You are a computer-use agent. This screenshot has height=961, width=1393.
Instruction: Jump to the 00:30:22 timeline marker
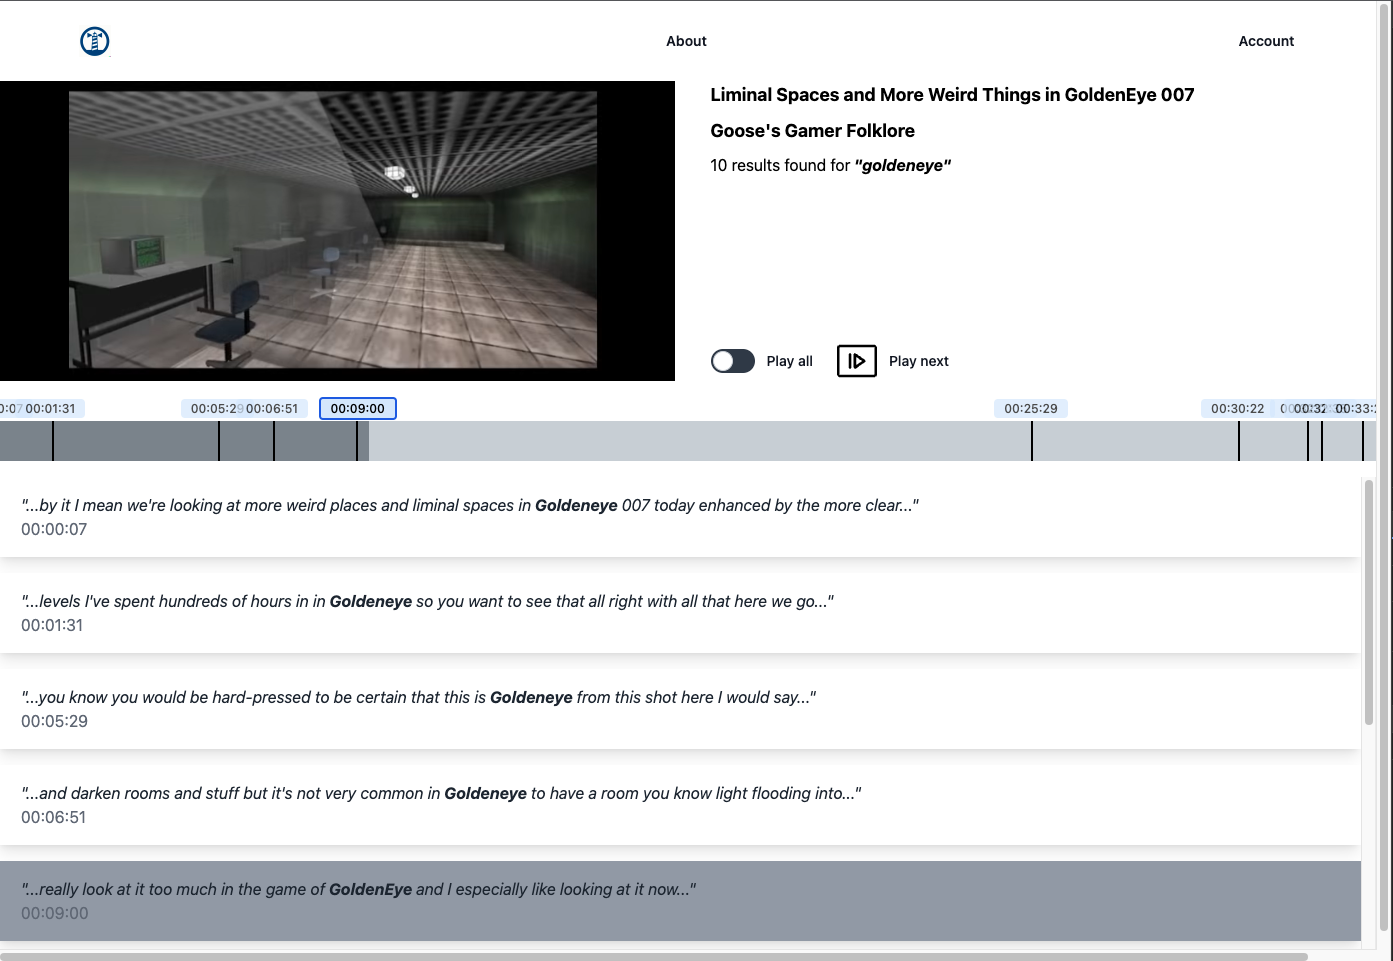click(x=1238, y=408)
